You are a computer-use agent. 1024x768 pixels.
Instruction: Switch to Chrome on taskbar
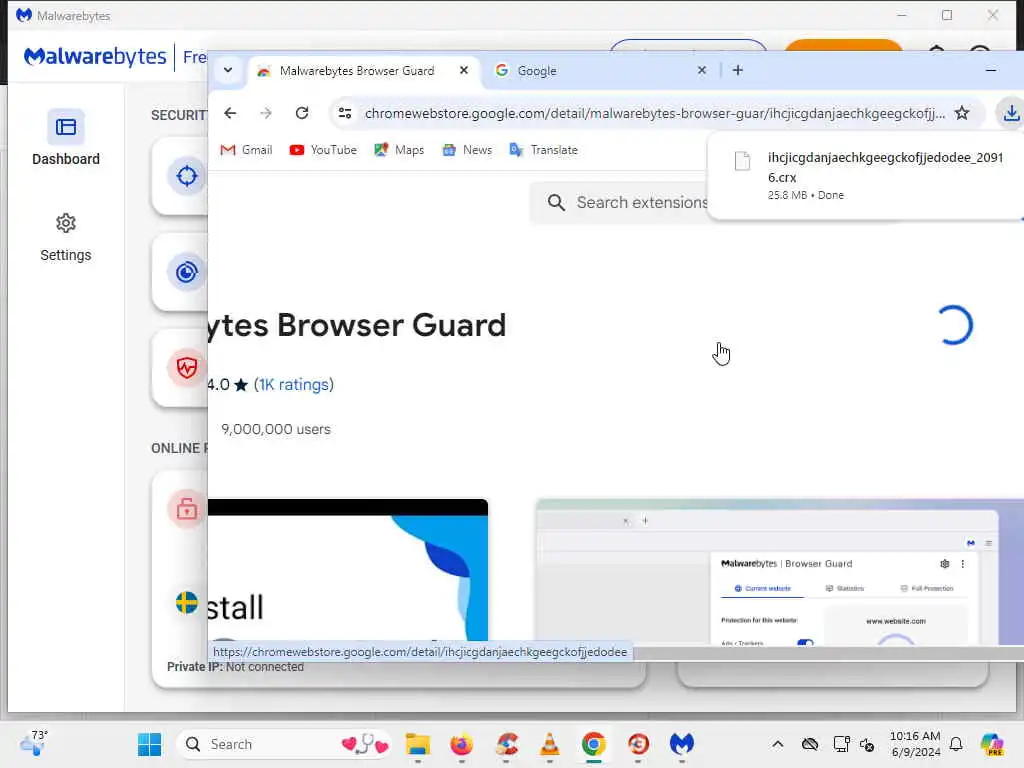tap(594, 744)
